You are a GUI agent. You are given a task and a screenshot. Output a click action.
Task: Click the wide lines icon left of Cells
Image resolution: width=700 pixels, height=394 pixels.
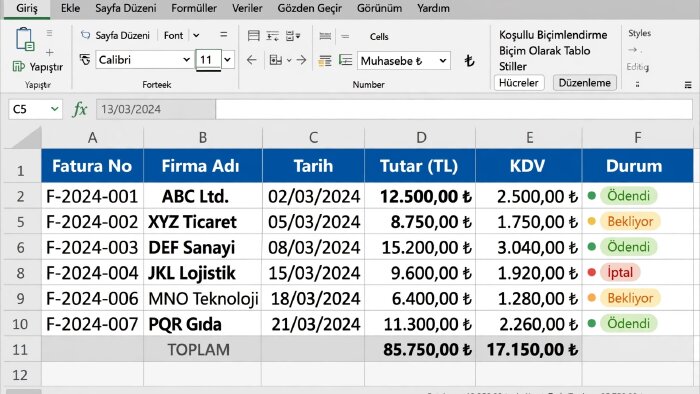click(325, 36)
